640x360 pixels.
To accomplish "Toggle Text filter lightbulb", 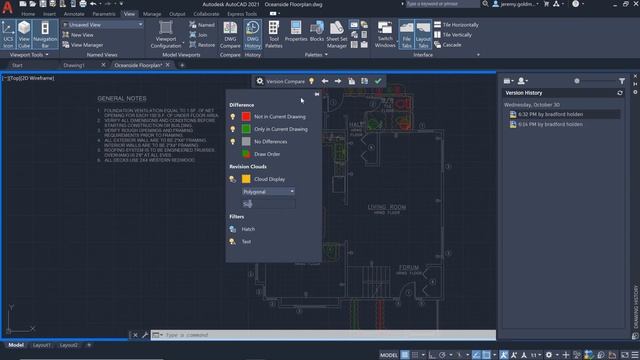I will 233,242.
